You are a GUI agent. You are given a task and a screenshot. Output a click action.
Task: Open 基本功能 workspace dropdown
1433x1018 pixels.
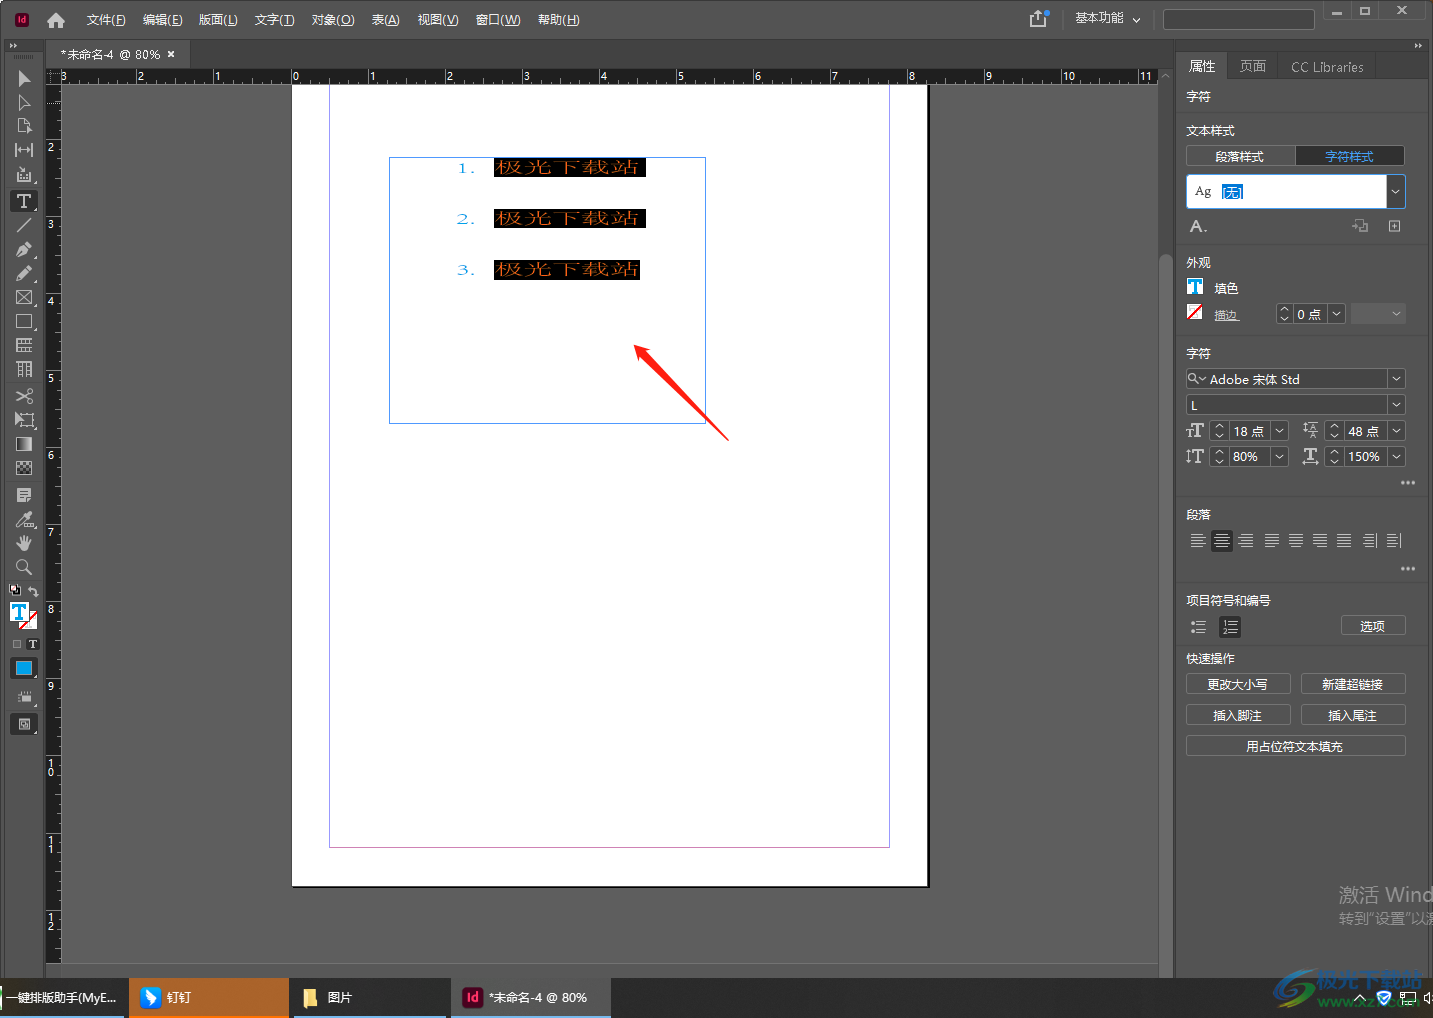pos(1108,19)
